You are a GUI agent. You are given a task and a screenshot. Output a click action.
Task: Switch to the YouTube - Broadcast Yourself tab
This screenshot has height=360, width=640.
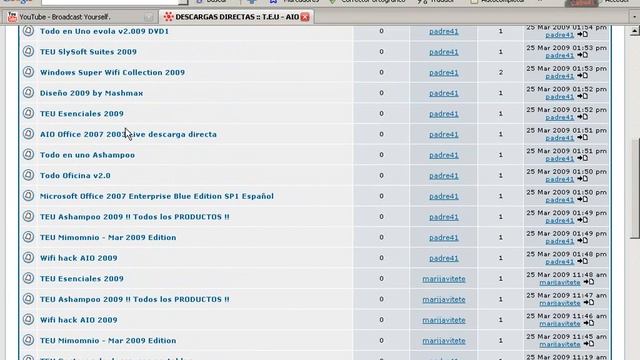point(80,17)
